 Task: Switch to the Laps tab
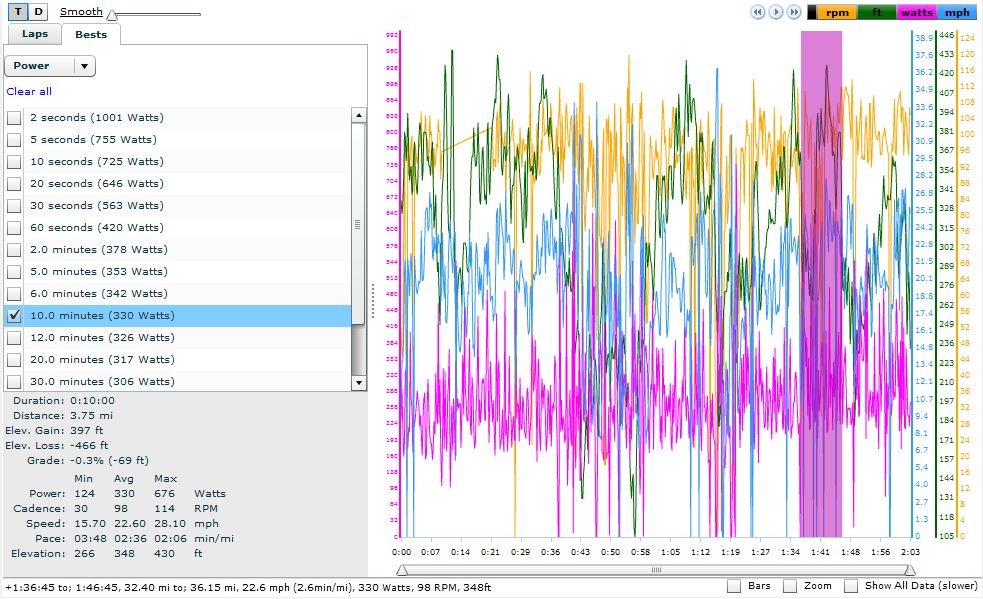[34, 34]
